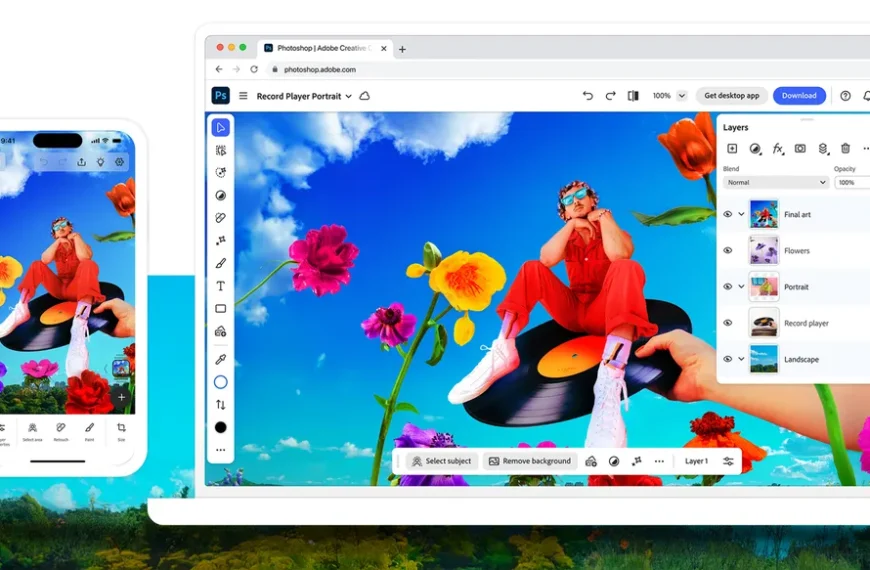This screenshot has height=570, width=870.
Task: Swap foreground and background colors
Action: click(220, 405)
